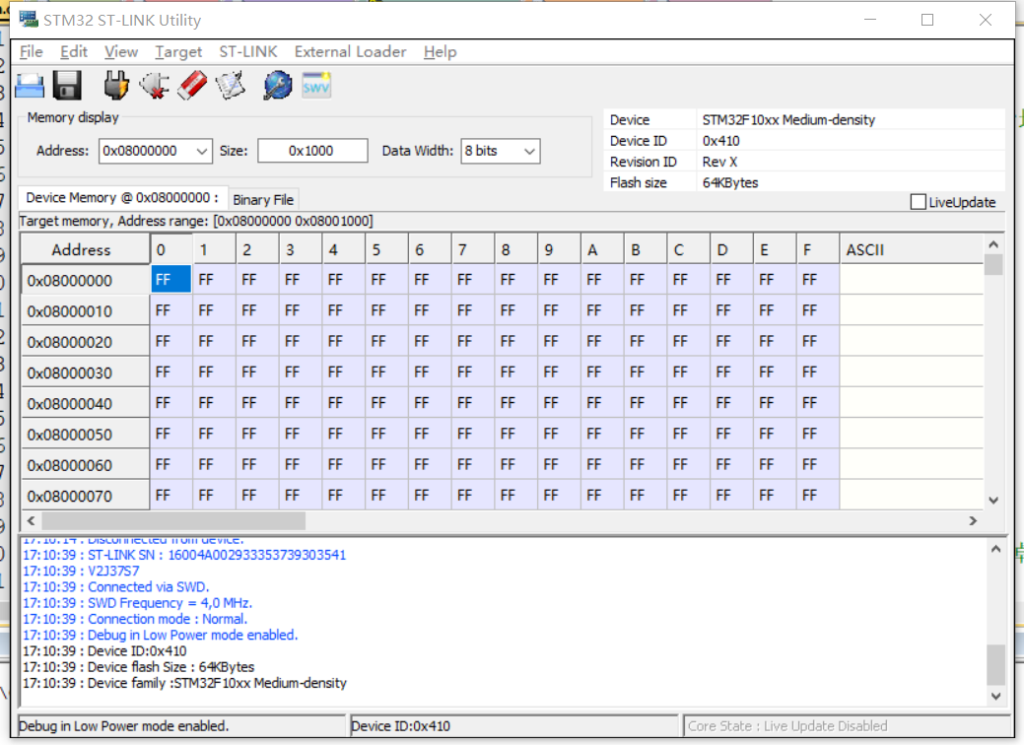Click the 'SWD Frequency = 4,0 MHz.' log line
This screenshot has width=1024, height=745.
coord(138,603)
